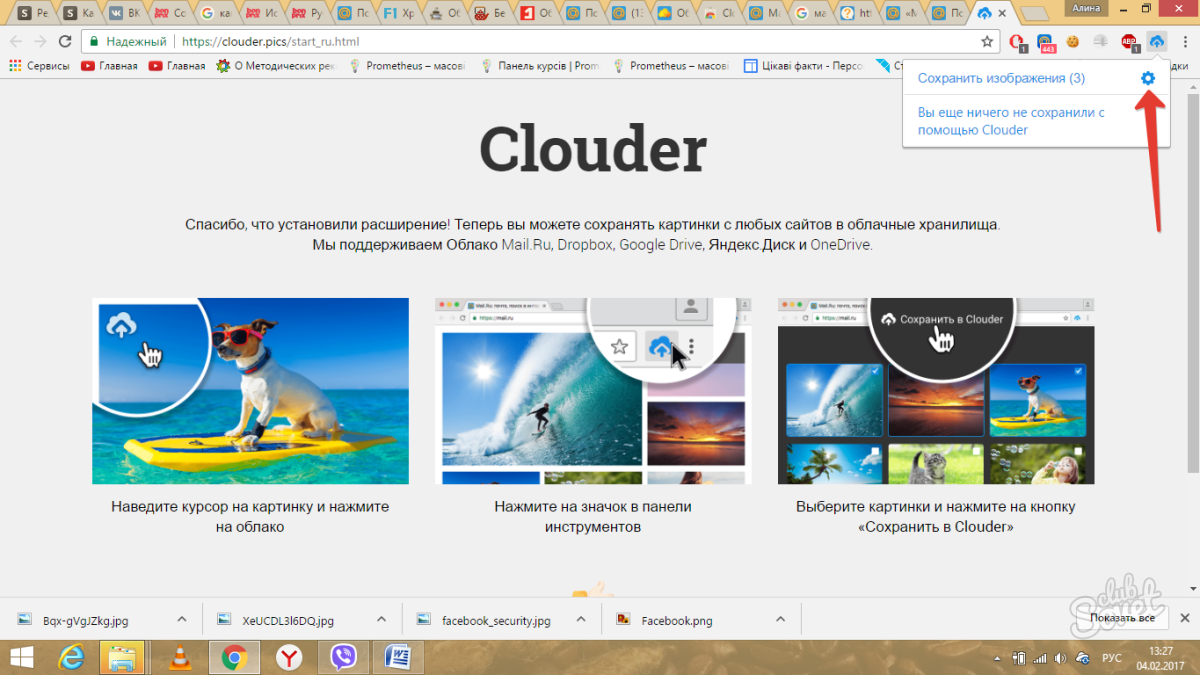Open Цікаві факти bookmark
Image resolution: width=1200 pixels, height=675 pixels.
(x=802, y=66)
